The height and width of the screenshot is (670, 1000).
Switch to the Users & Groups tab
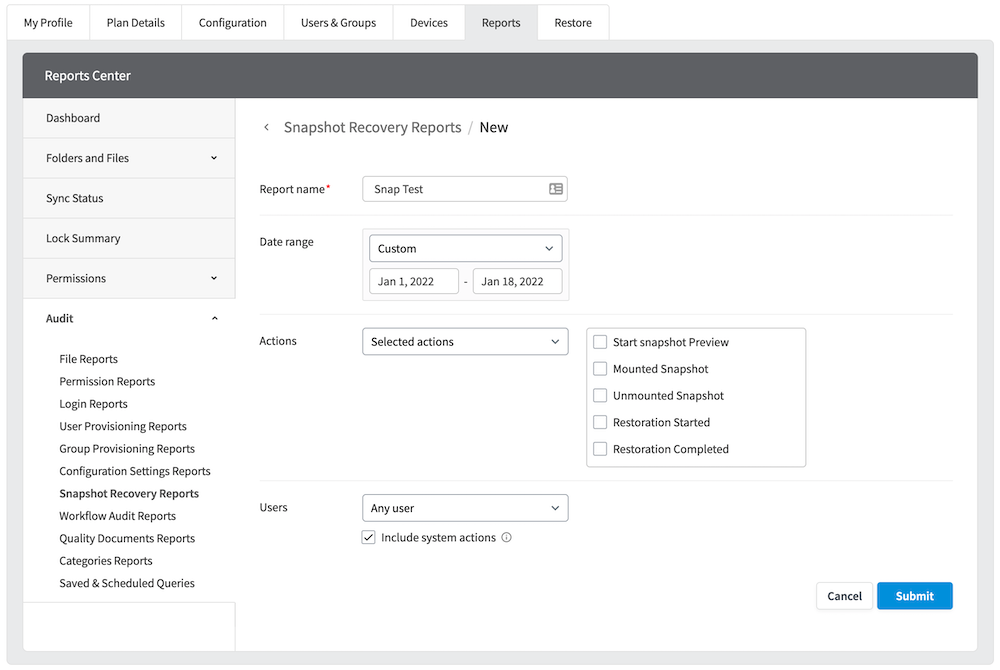[x=337, y=22]
